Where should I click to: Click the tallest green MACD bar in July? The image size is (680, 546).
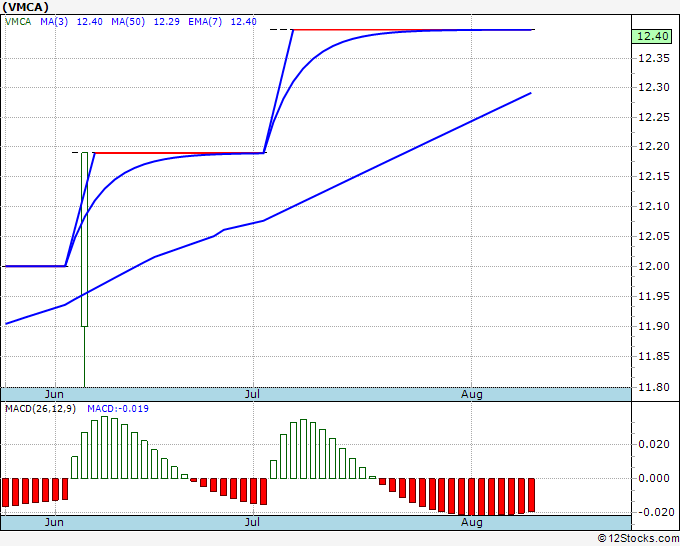(x=304, y=449)
